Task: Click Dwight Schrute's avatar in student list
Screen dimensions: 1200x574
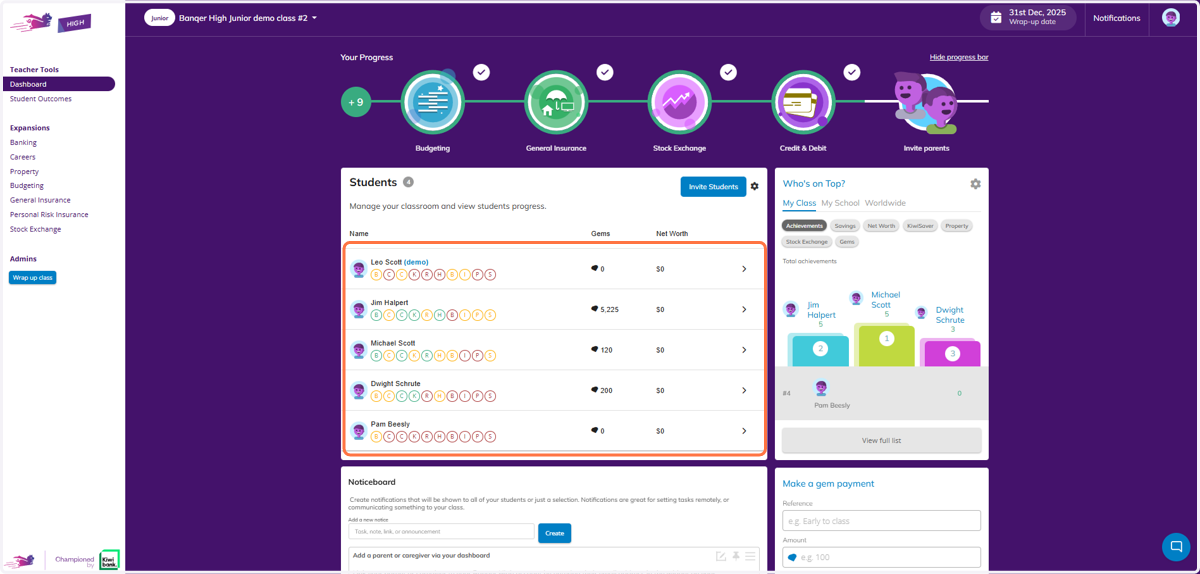Action: (x=359, y=391)
